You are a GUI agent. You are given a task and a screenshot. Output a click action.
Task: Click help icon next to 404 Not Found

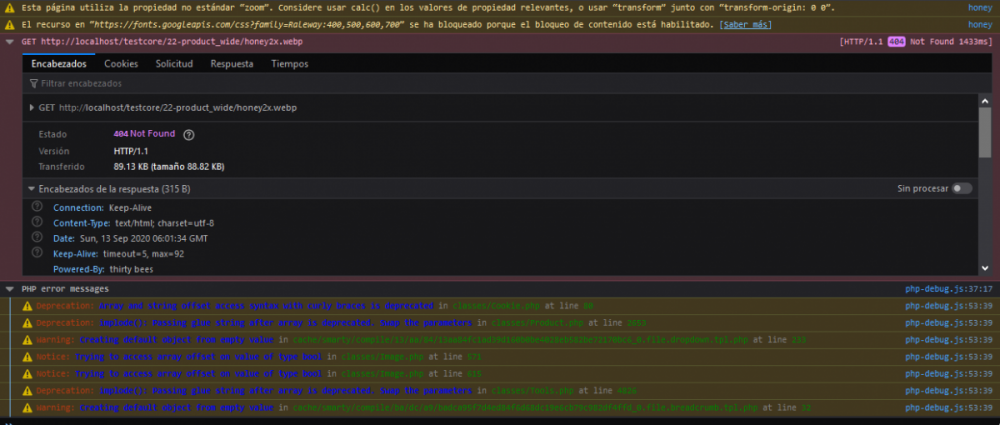[x=188, y=134]
